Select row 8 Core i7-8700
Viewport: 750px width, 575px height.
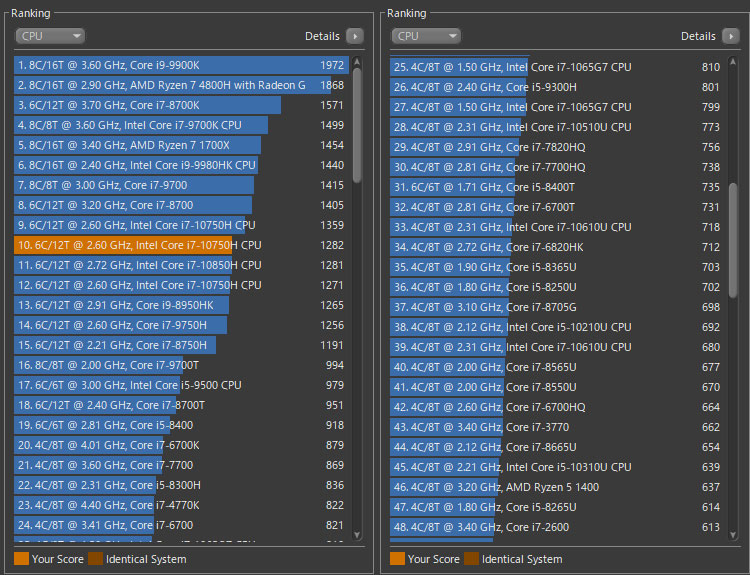point(182,205)
